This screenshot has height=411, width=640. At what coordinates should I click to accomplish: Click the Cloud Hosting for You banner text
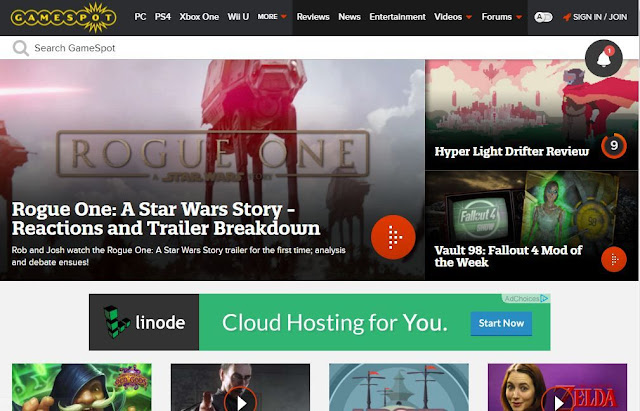(335, 323)
